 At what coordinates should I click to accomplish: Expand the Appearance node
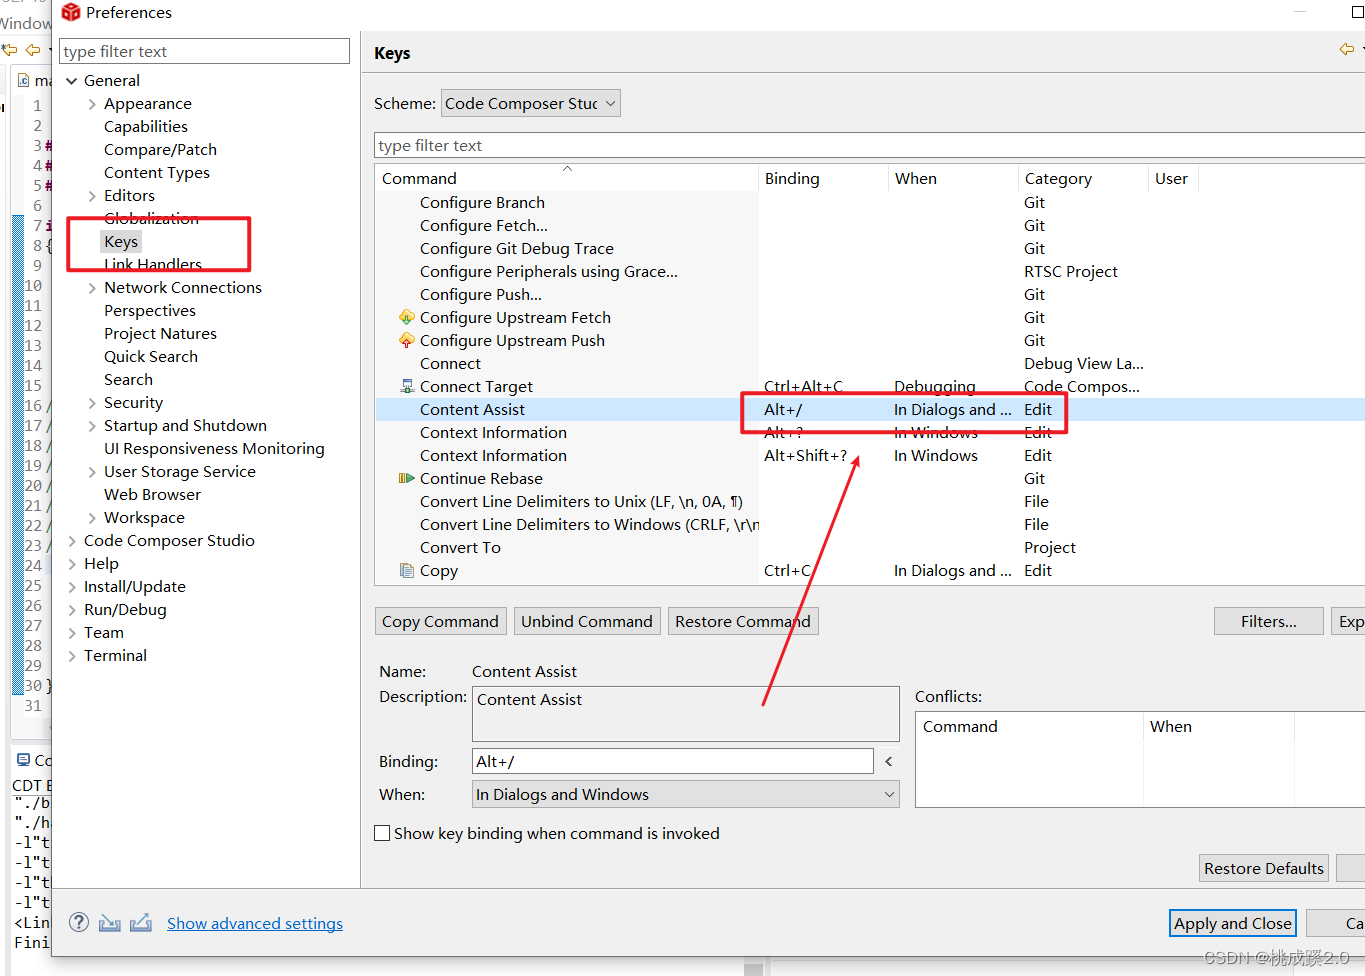92,103
